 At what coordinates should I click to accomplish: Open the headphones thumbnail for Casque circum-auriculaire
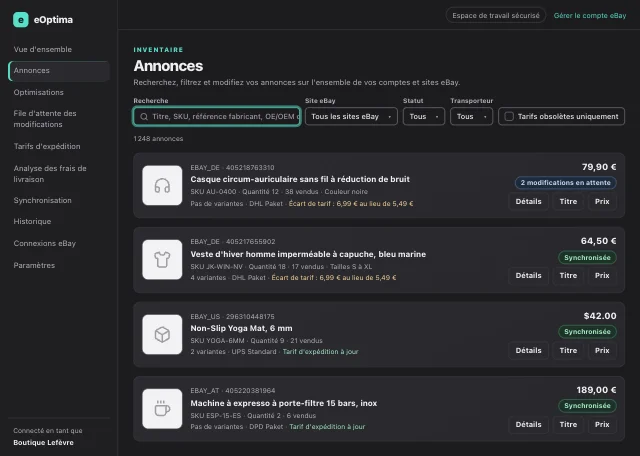(162, 185)
